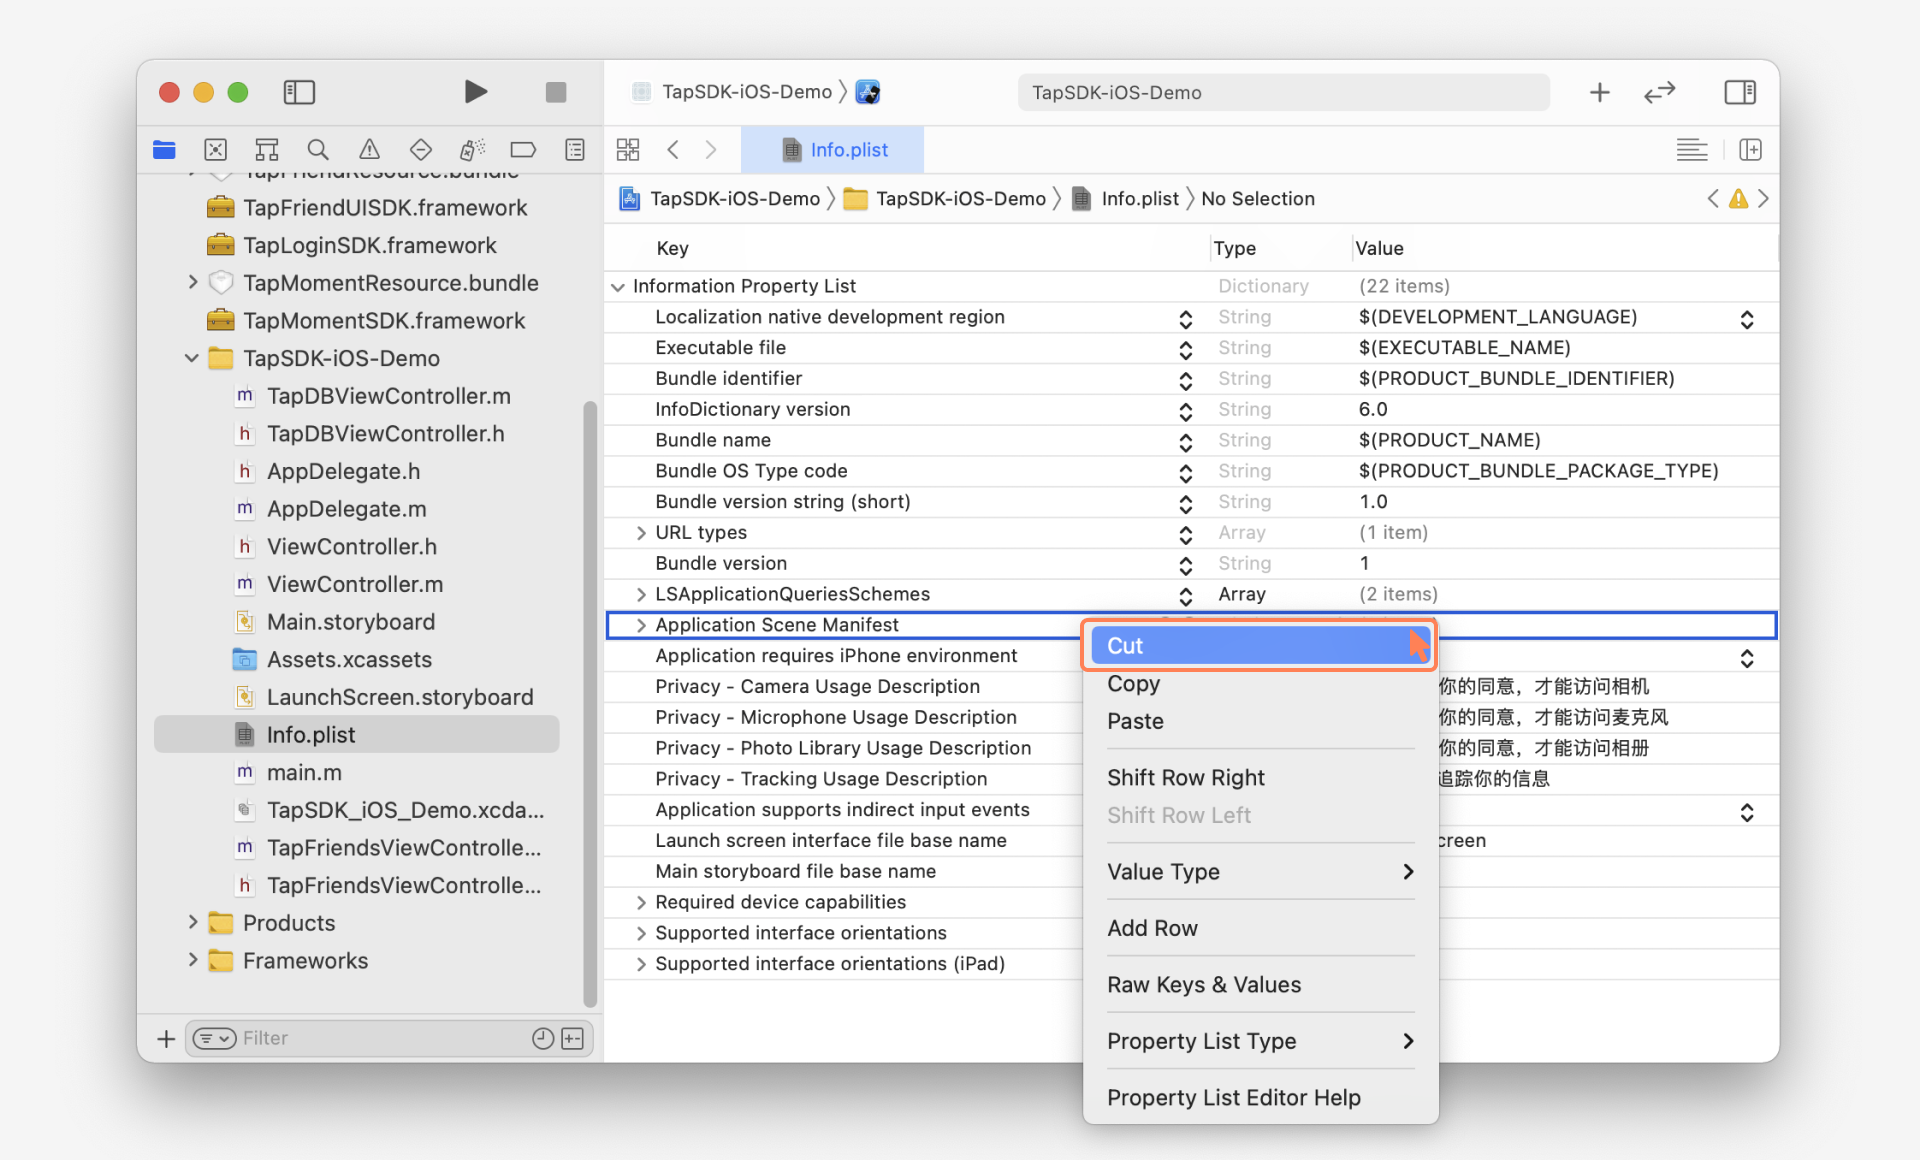The width and height of the screenshot is (1920, 1160).
Task: Toggle the source-controlled files filter
Action: click(x=573, y=1038)
